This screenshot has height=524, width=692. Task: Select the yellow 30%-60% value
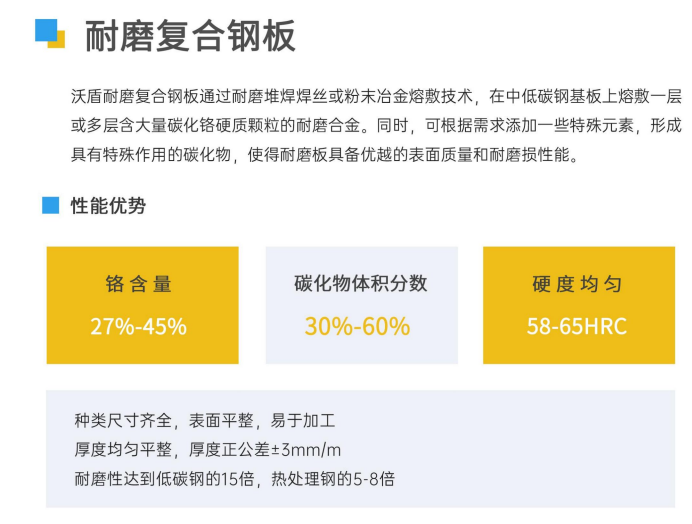(x=357, y=326)
